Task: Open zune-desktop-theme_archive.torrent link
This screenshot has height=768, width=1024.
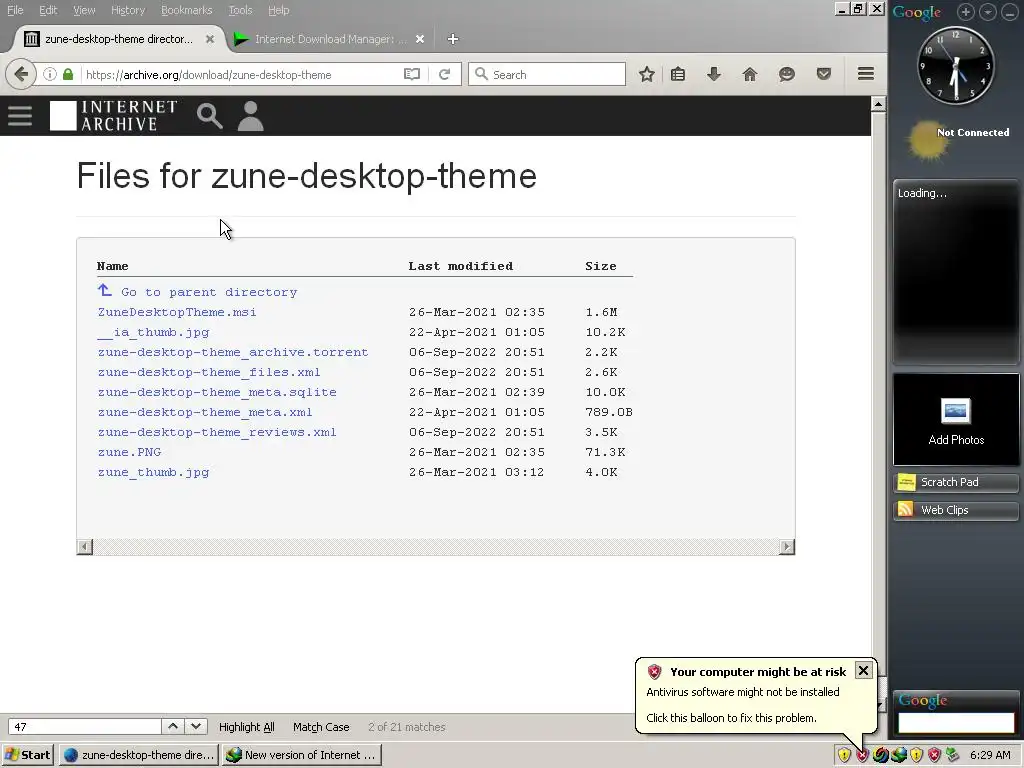Action: (232, 352)
